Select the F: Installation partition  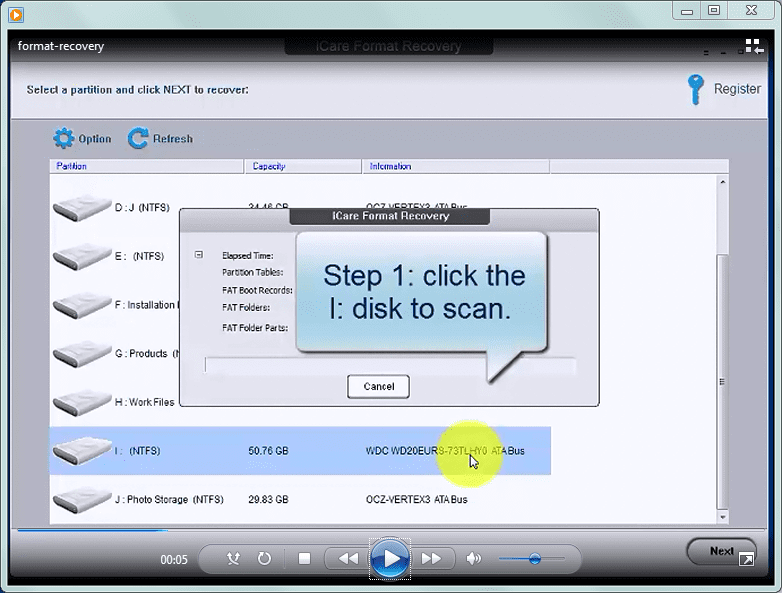coord(145,305)
